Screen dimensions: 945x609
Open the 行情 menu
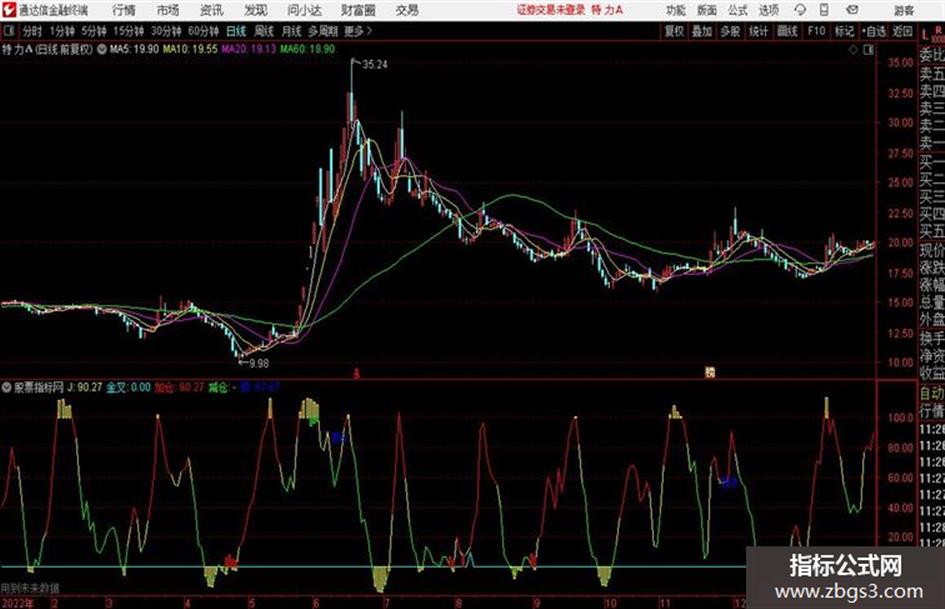click(124, 10)
